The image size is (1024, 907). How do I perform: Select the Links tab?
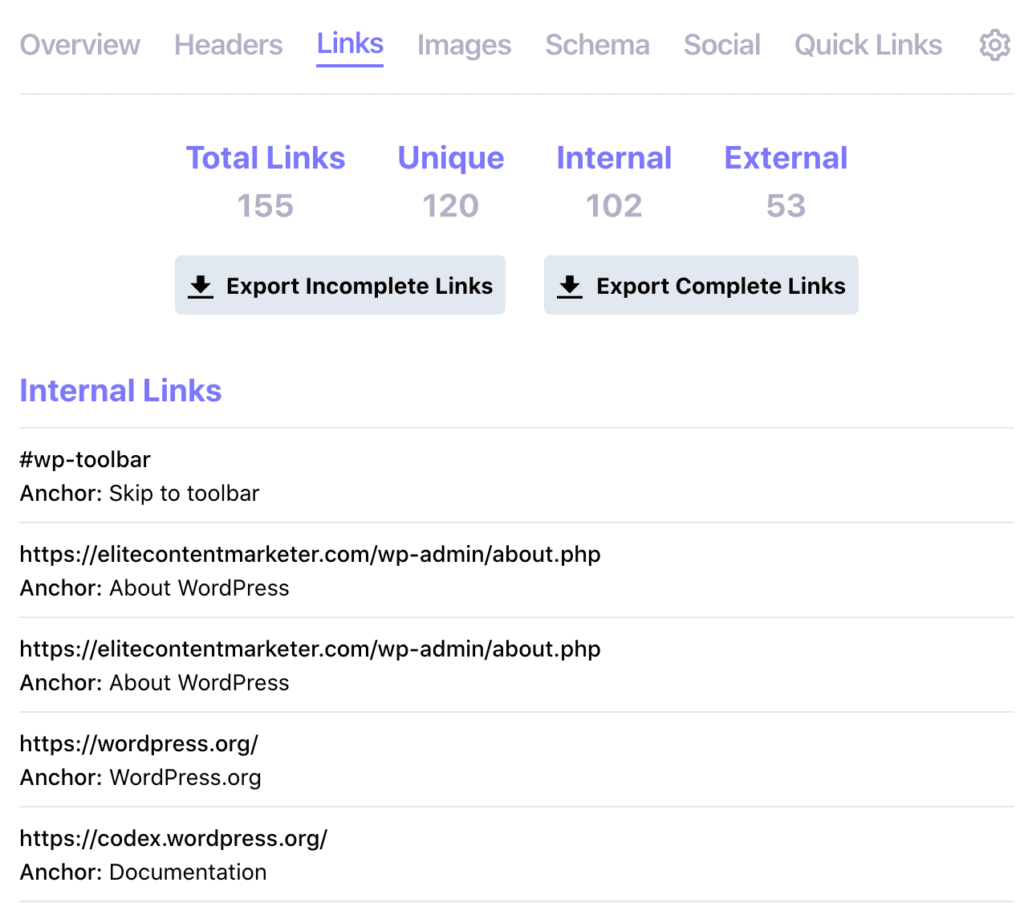pos(350,44)
